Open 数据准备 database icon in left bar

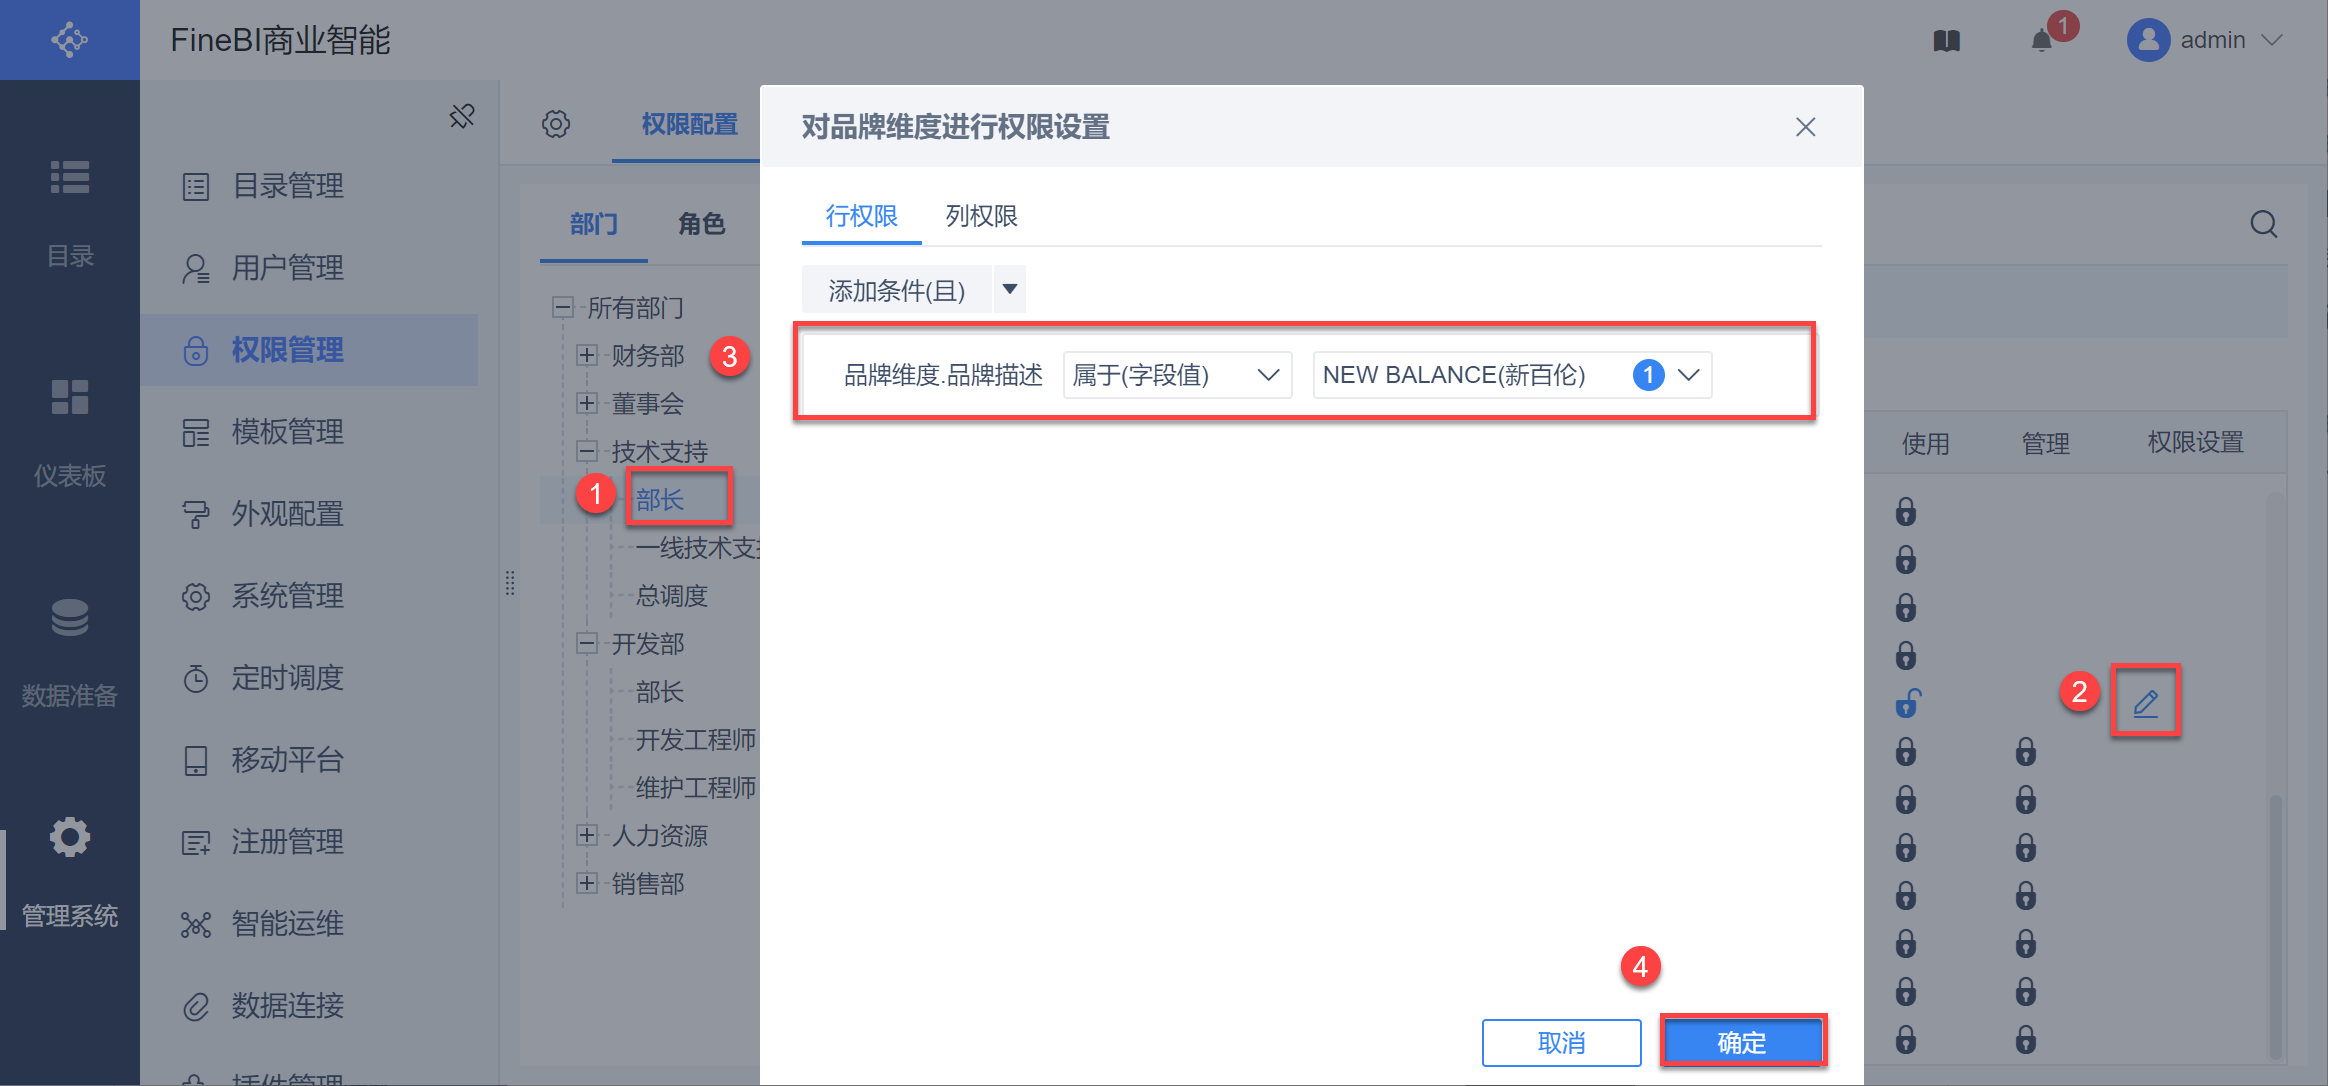click(x=70, y=618)
